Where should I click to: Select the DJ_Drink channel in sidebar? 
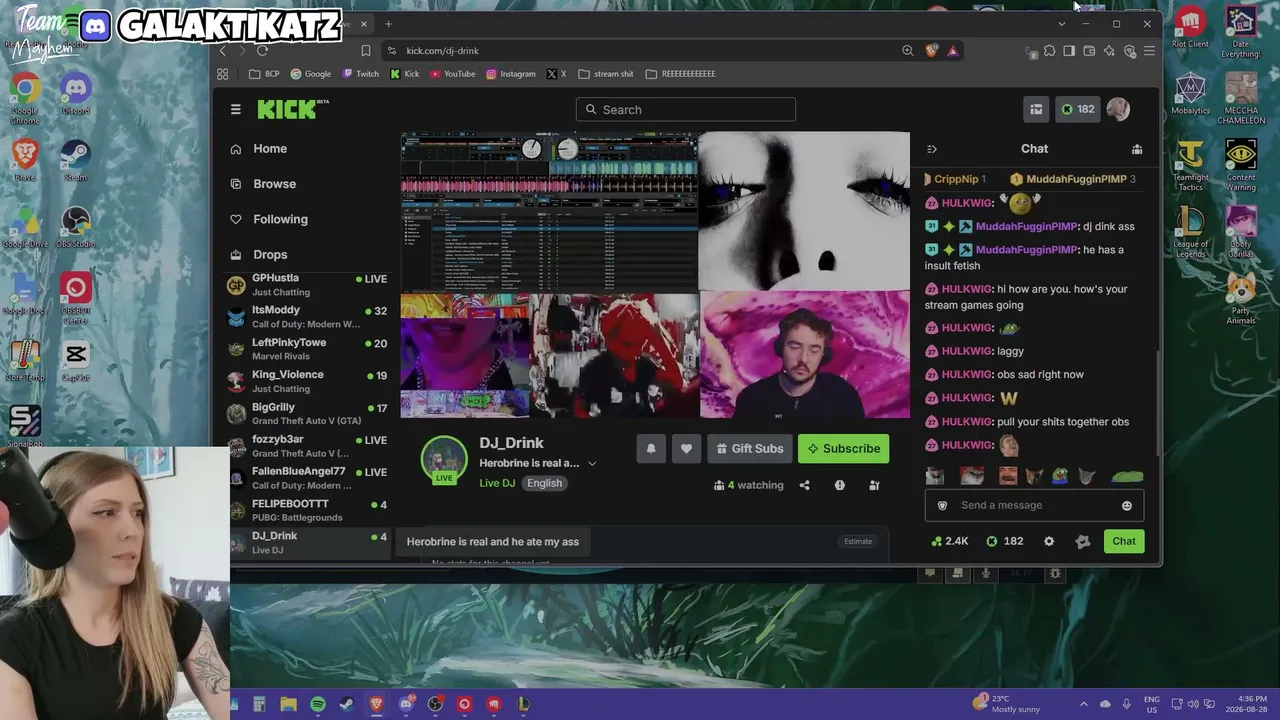pos(308,542)
